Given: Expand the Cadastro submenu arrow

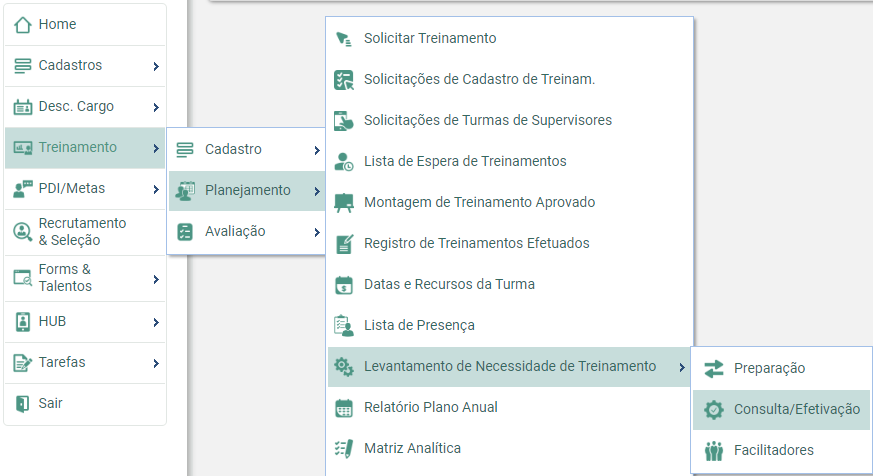Looking at the screenshot, I should 317,150.
